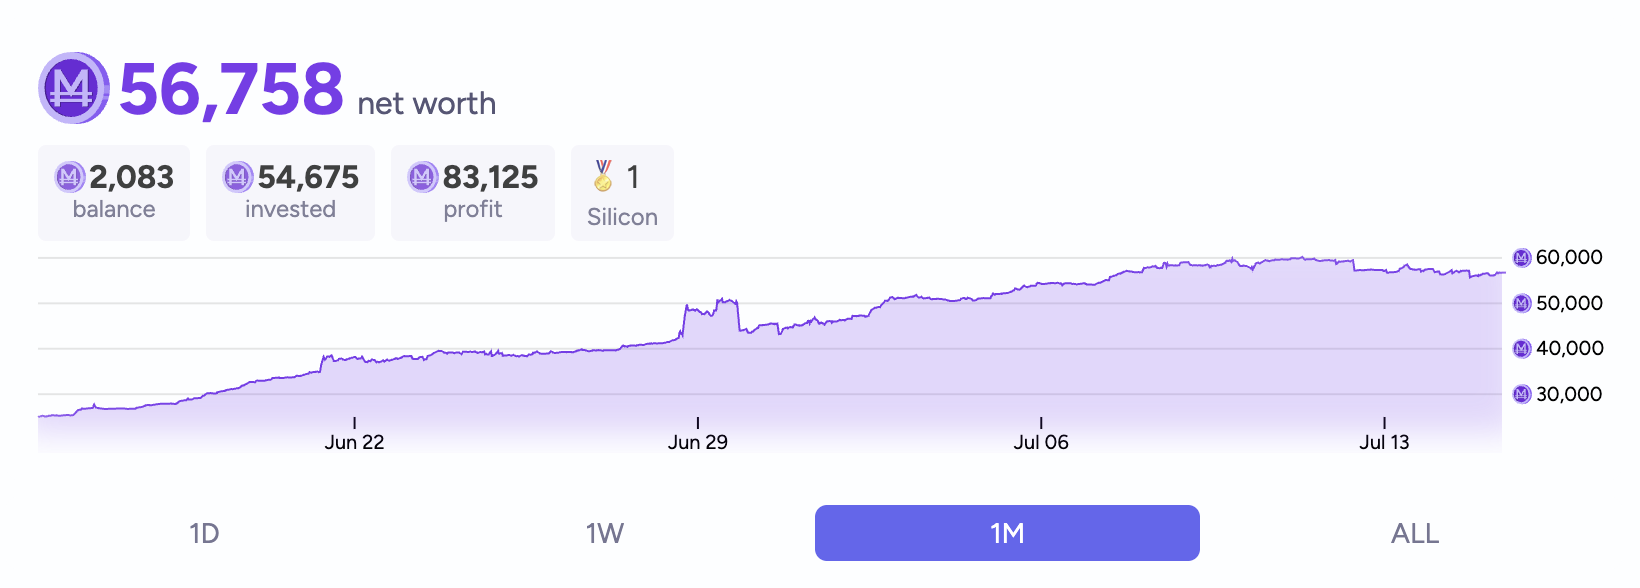
Task: Click the mana icon beside 54,675 invested
Action: pyautogui.click(x=237, y=177)
